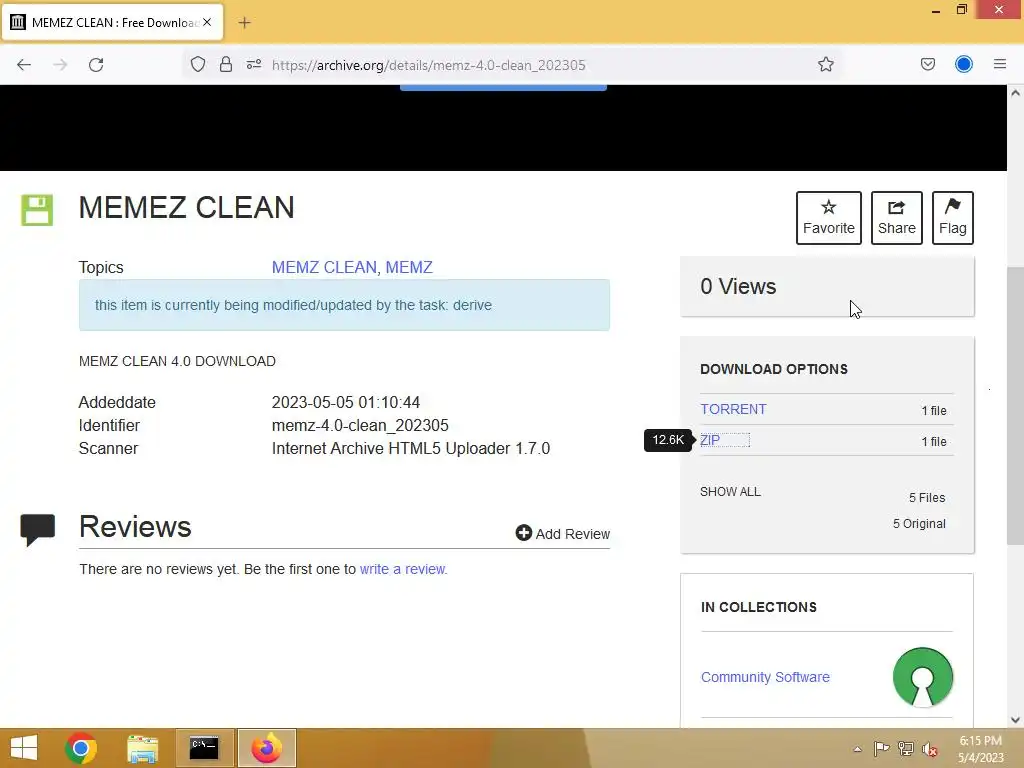Click the TORRENT download link
Image resolution: width=1024 pixels, height=768 pixels.
point(733,409)
